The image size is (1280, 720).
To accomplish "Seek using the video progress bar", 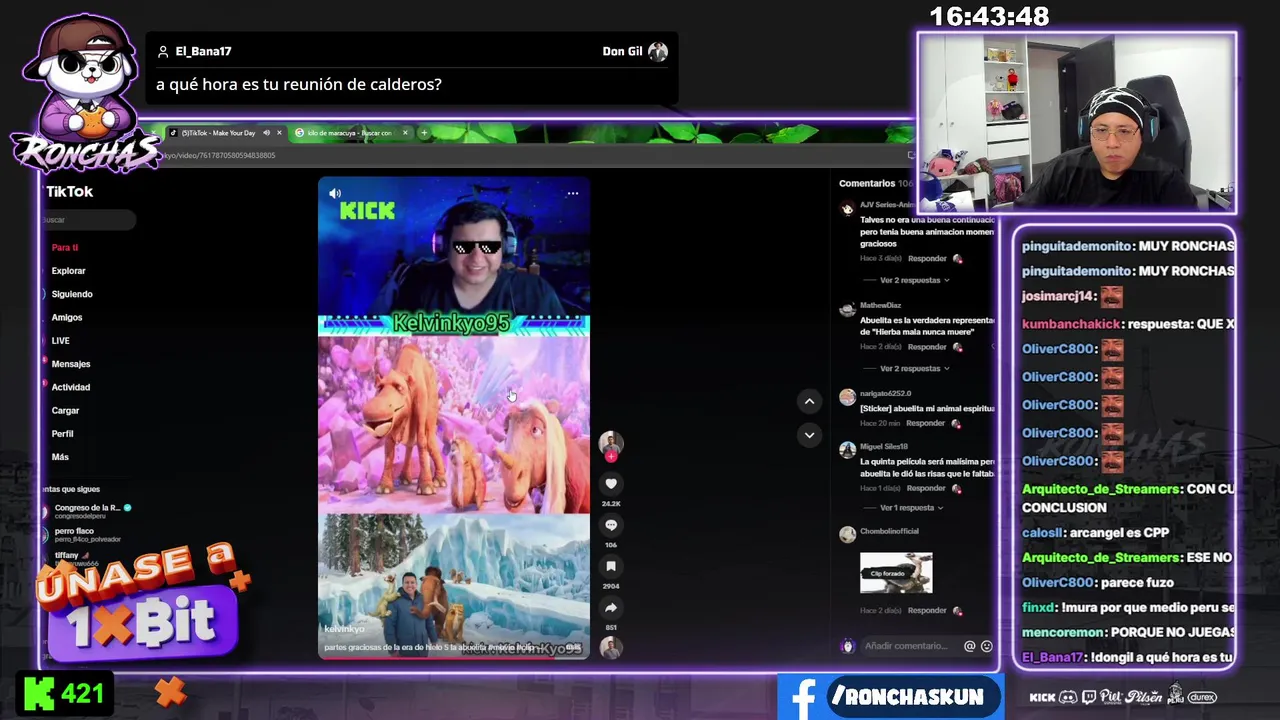I will pos(454,658).
